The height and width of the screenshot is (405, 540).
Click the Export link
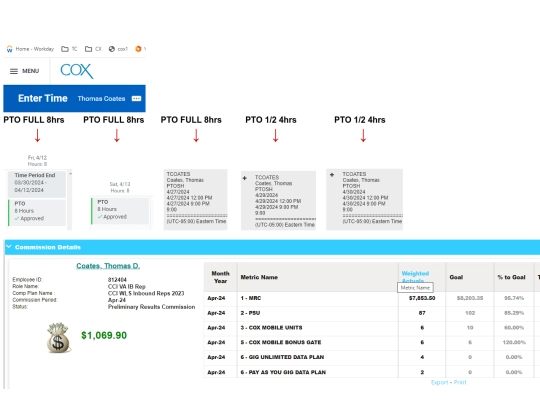439,382
